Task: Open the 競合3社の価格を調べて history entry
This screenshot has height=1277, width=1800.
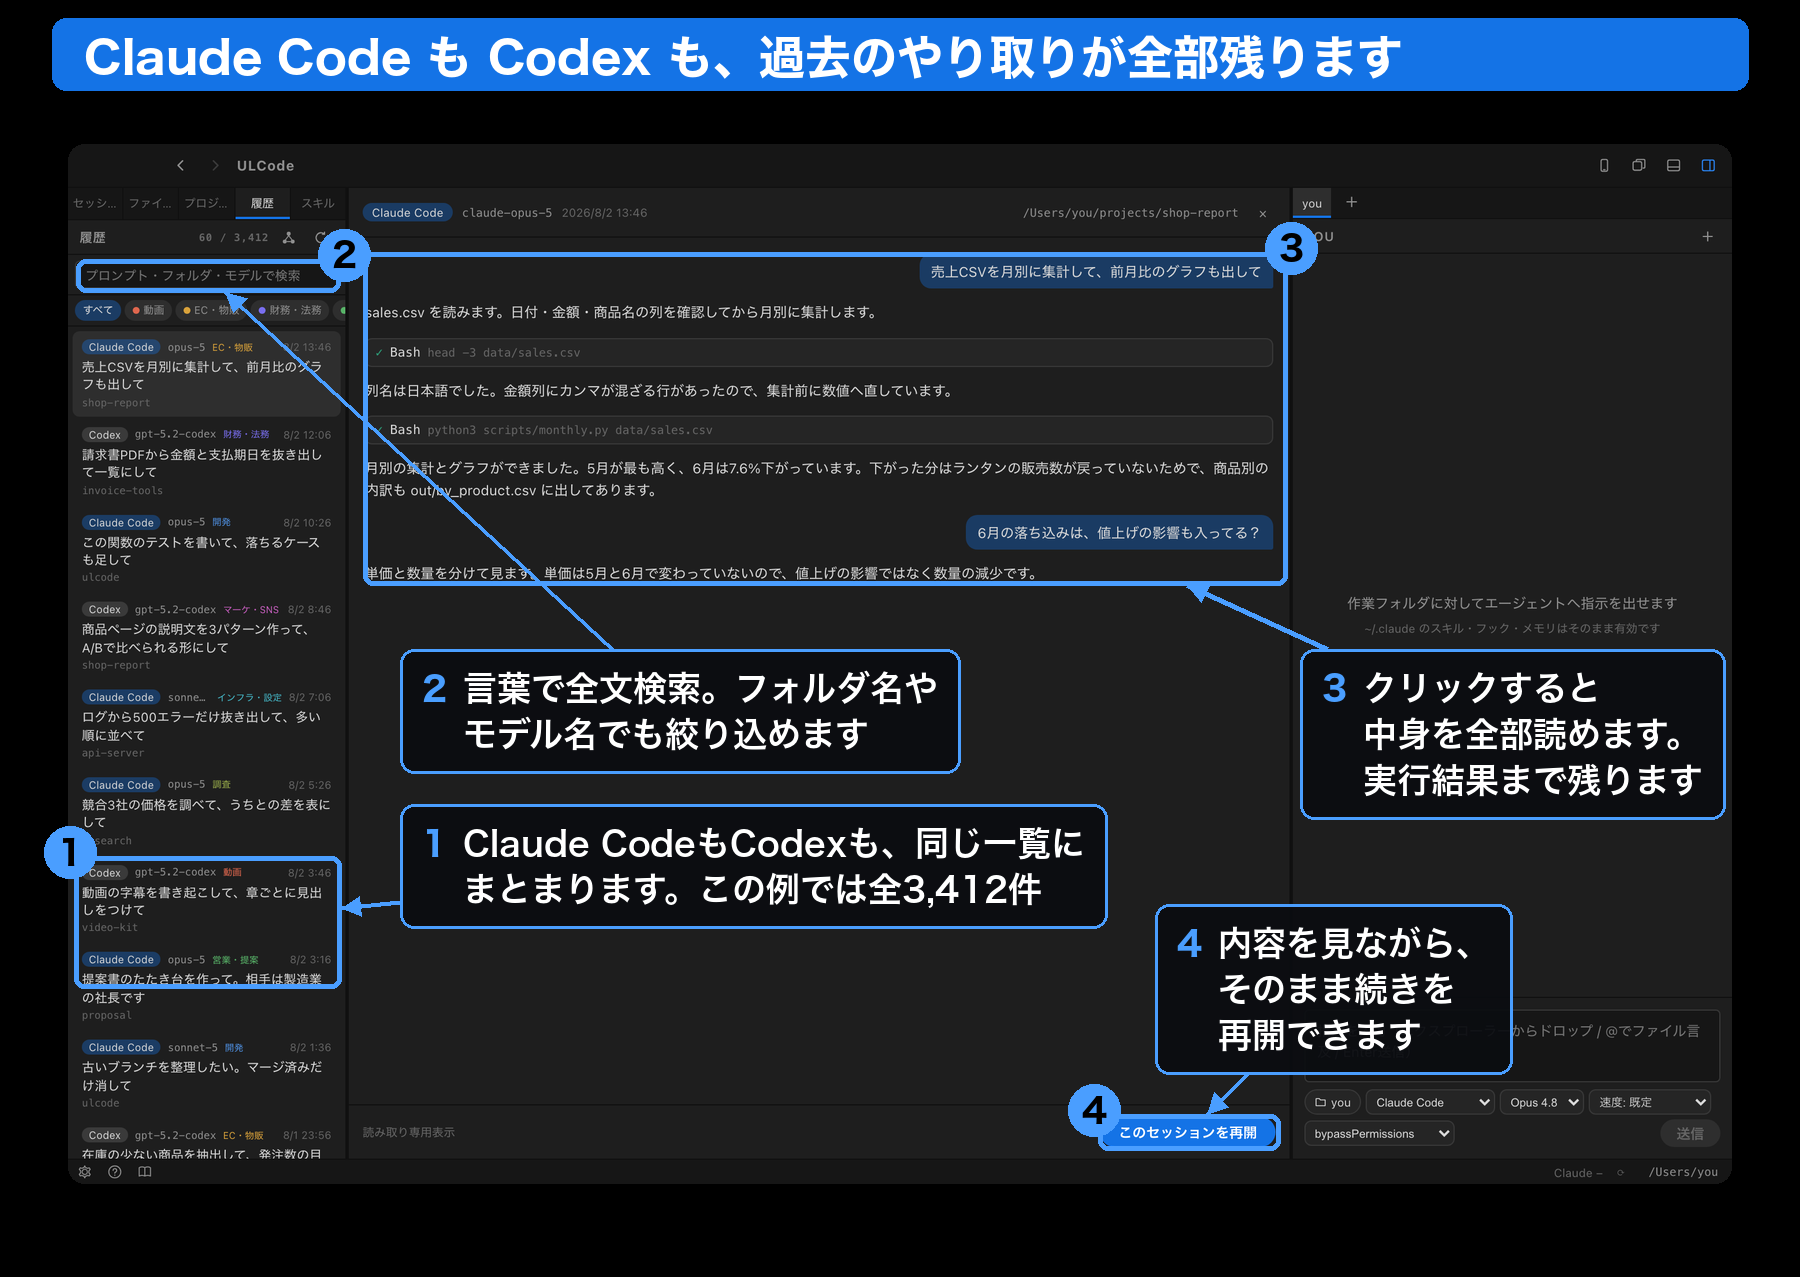Action: (x=207, y=812)
